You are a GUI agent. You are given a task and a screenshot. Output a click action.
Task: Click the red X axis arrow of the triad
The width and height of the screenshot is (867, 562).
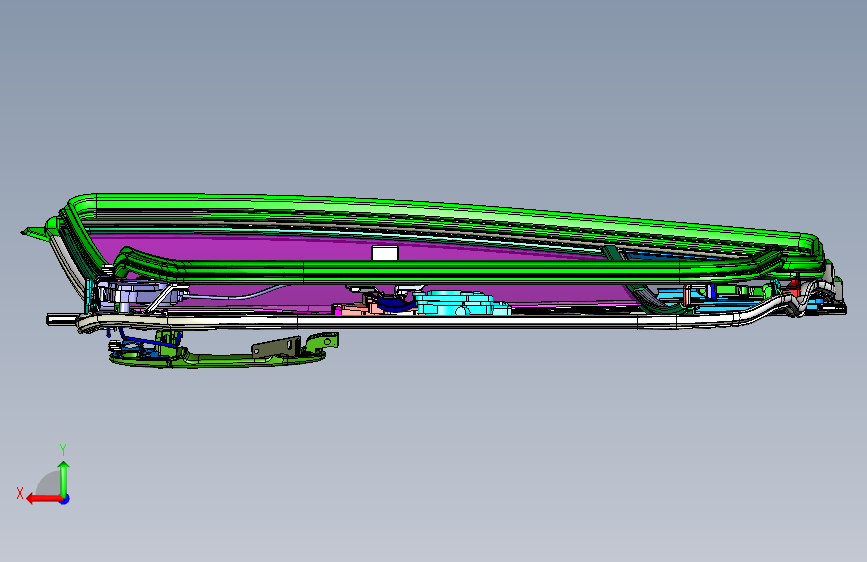click(x=43, y=499)
